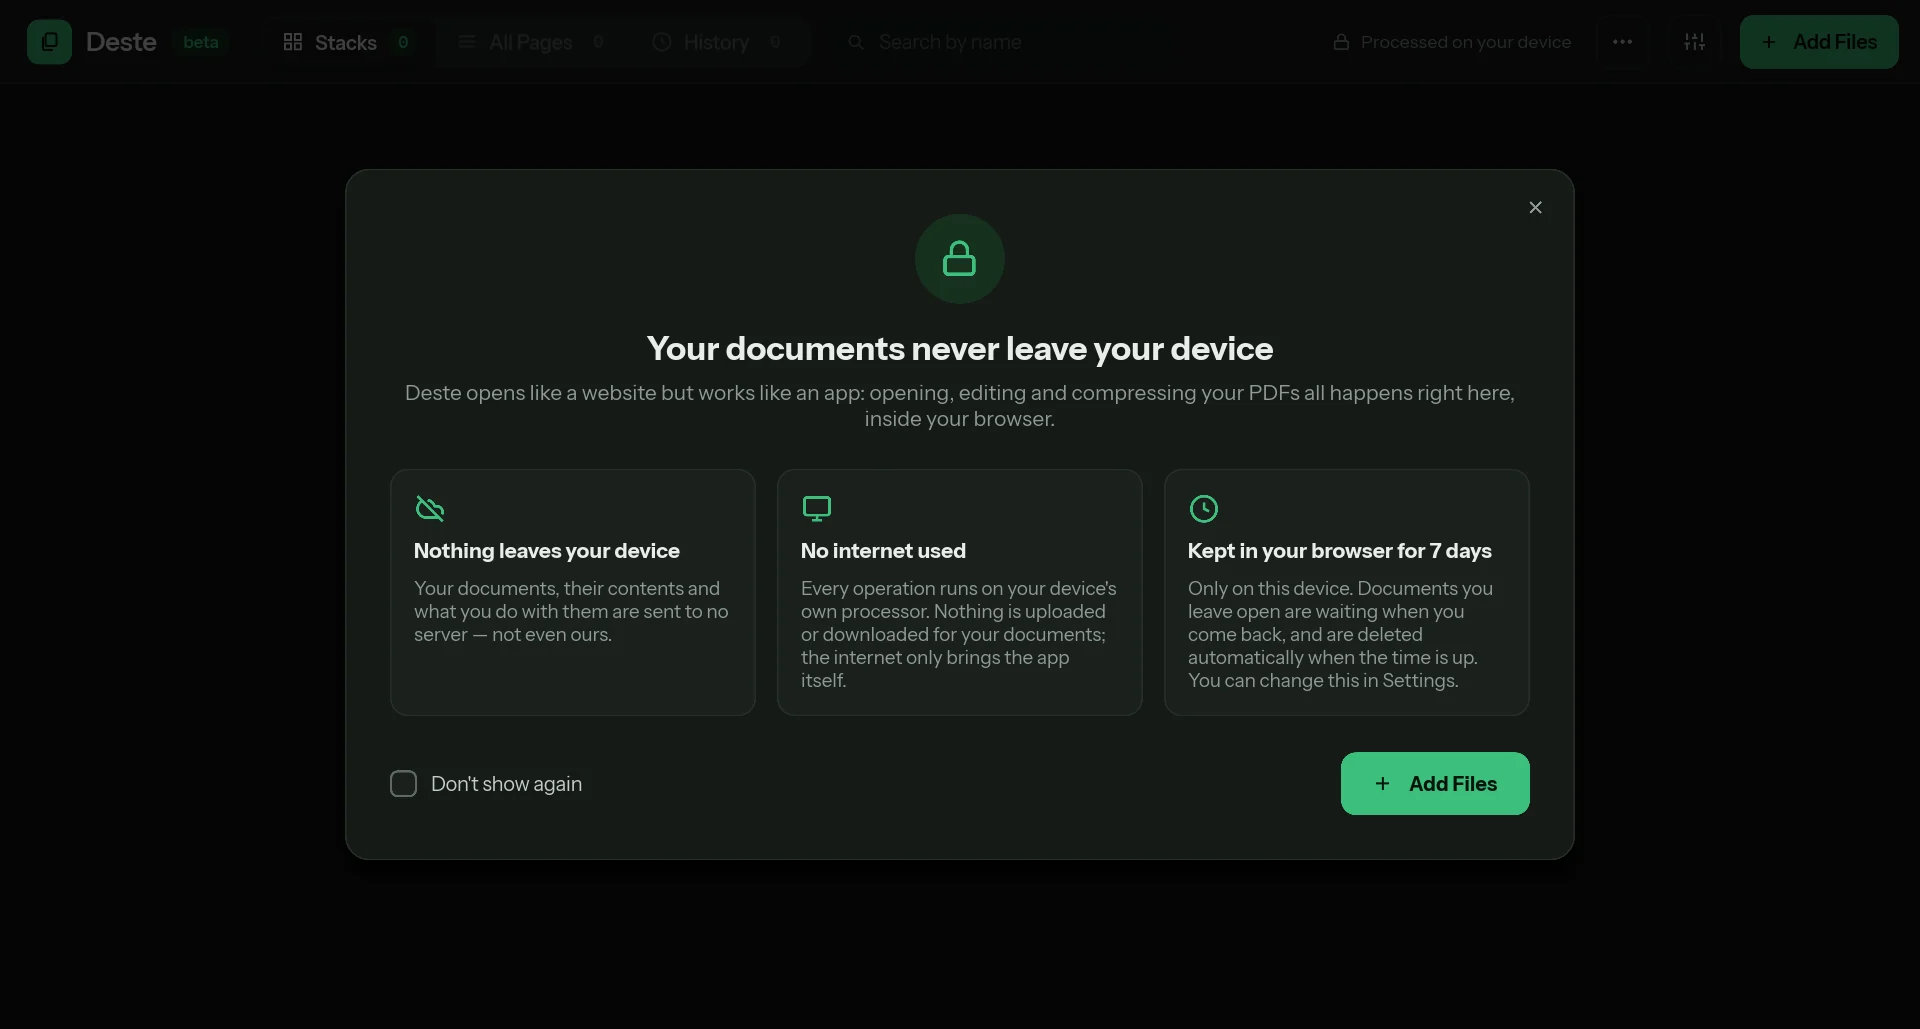Click the Don't show again label

(x=506, y=784)
